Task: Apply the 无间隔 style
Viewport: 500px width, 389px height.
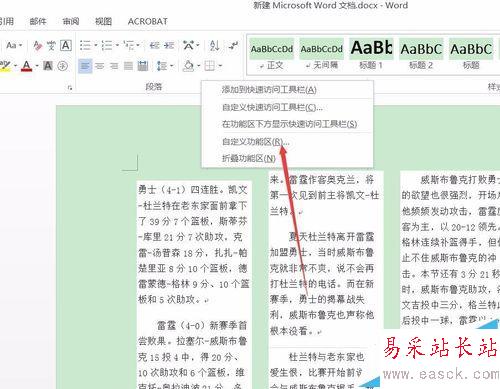Action: [x=322, y=54]
